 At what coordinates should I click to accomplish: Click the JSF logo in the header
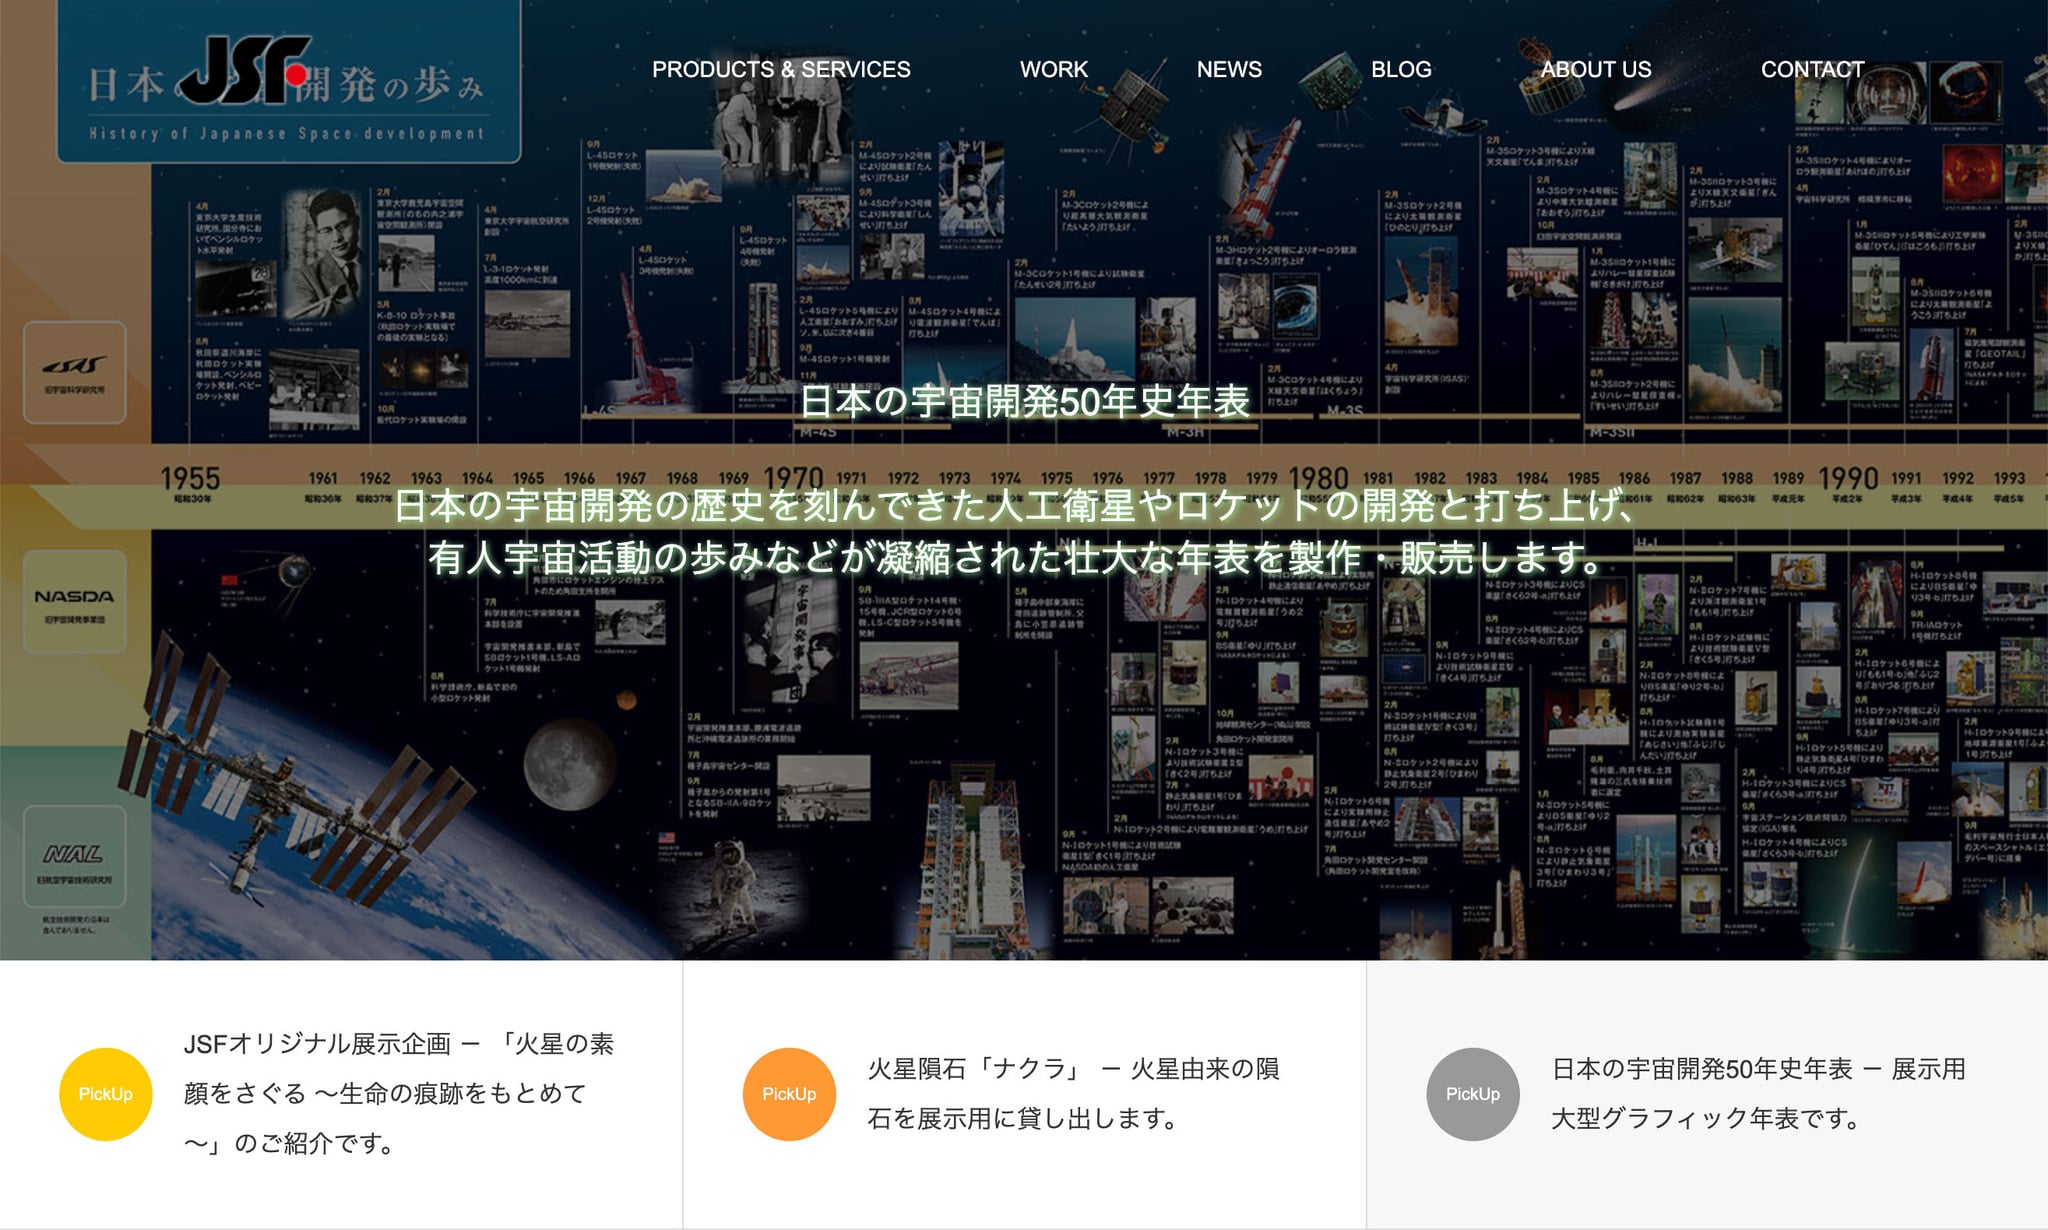244,70
